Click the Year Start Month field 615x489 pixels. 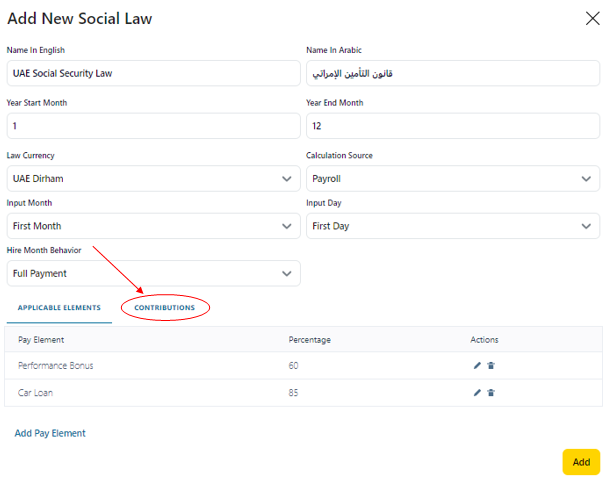tap(153, 126)
